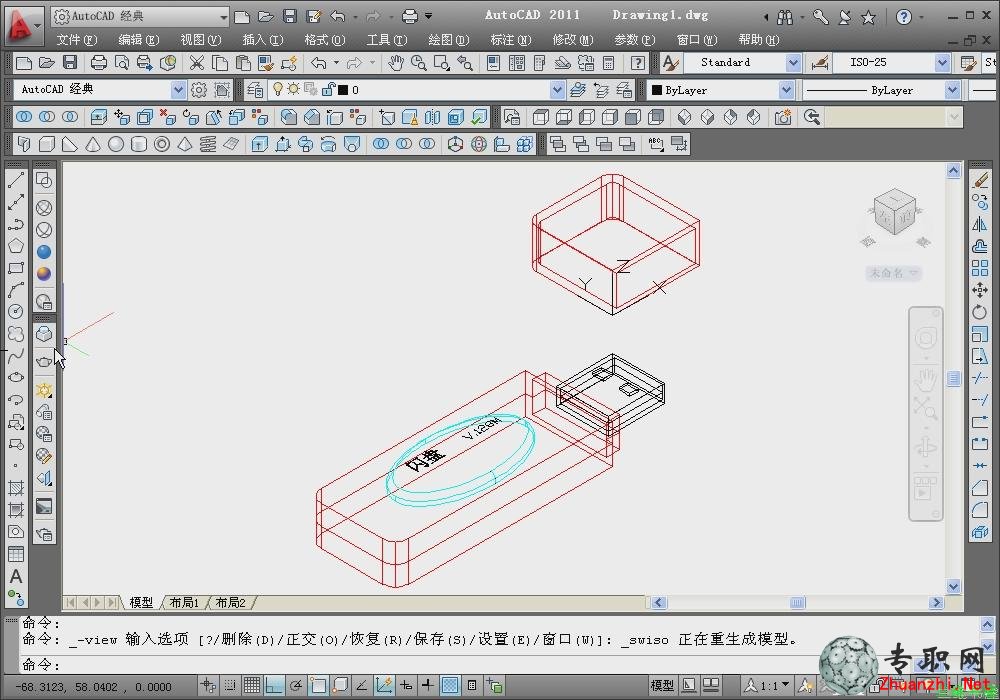Open the 视图(V) menu
Viewport: 1000px width, 700px height.
pos(200,40)
